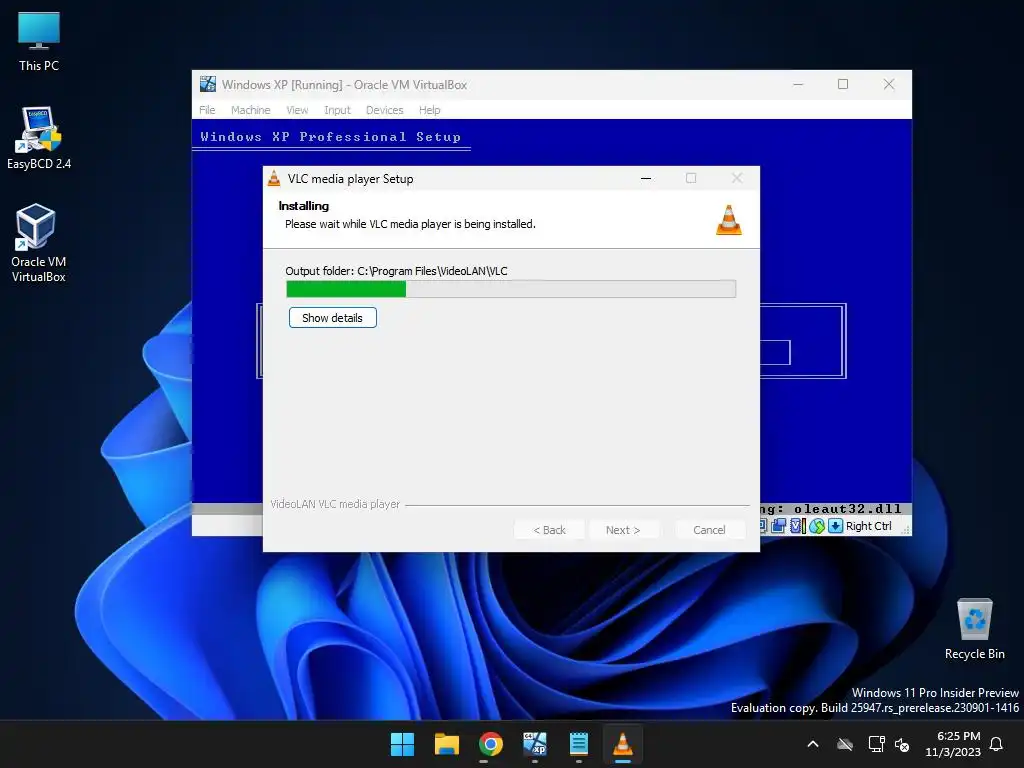The height and width of the screenshot is (768, 1024).
Task: Click the Show details button in VLC Setup
Action: 332,318
